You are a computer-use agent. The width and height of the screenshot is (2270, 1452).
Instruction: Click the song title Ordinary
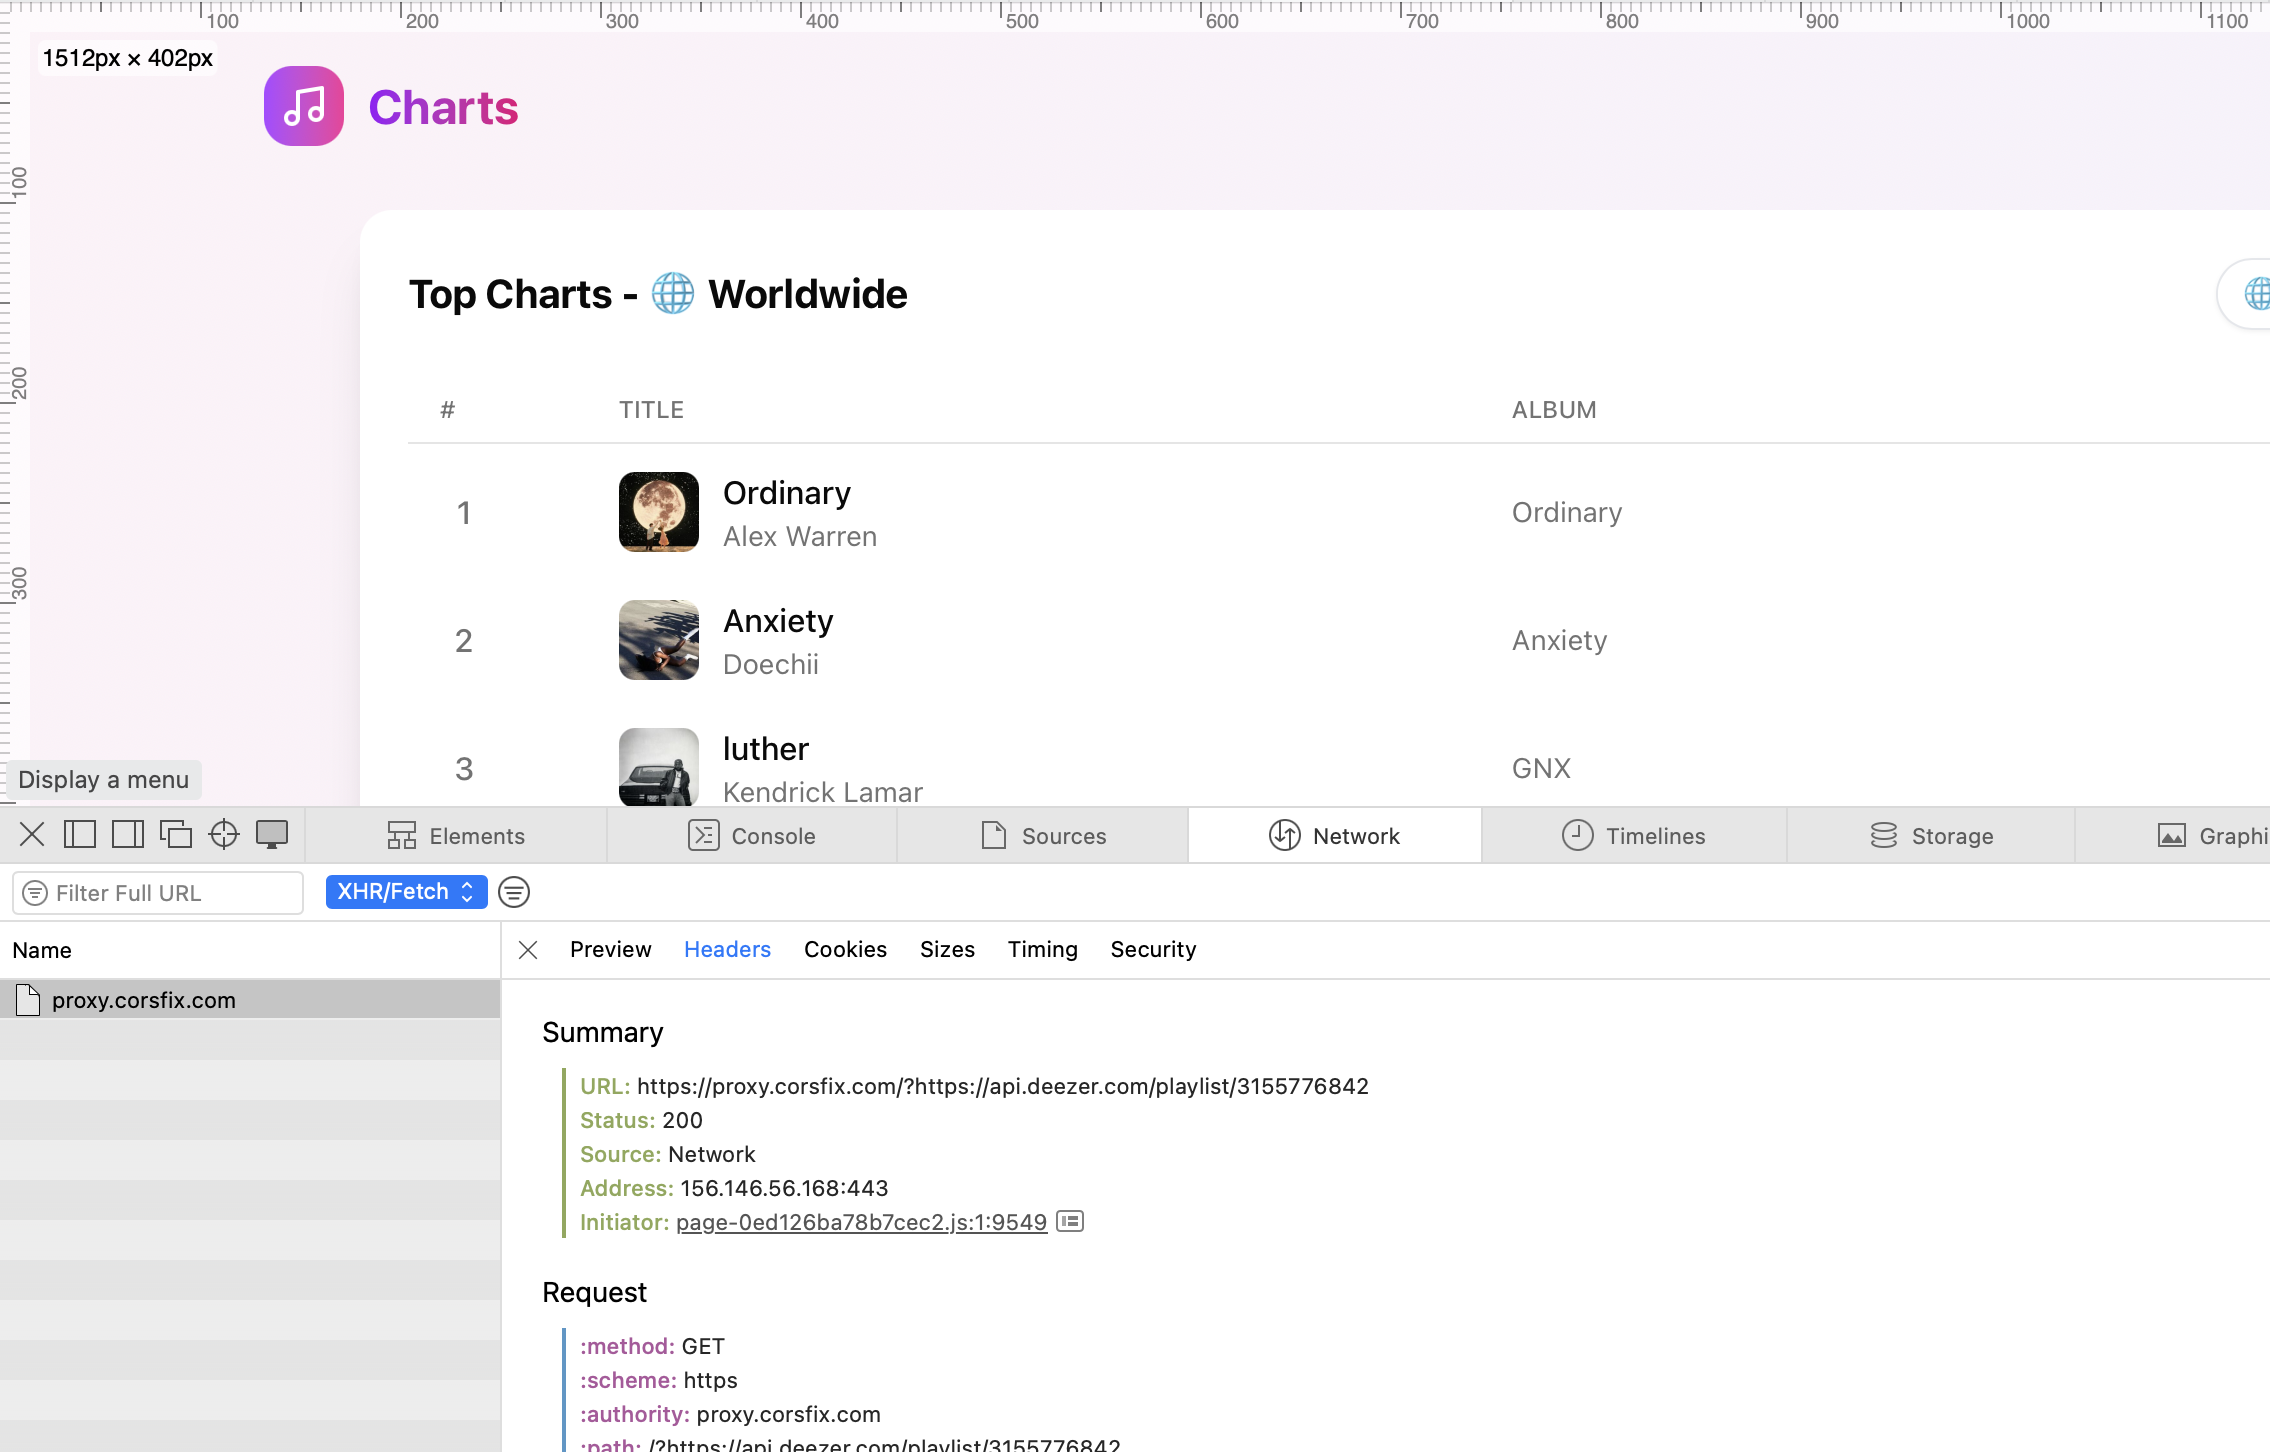coord(787,493)
